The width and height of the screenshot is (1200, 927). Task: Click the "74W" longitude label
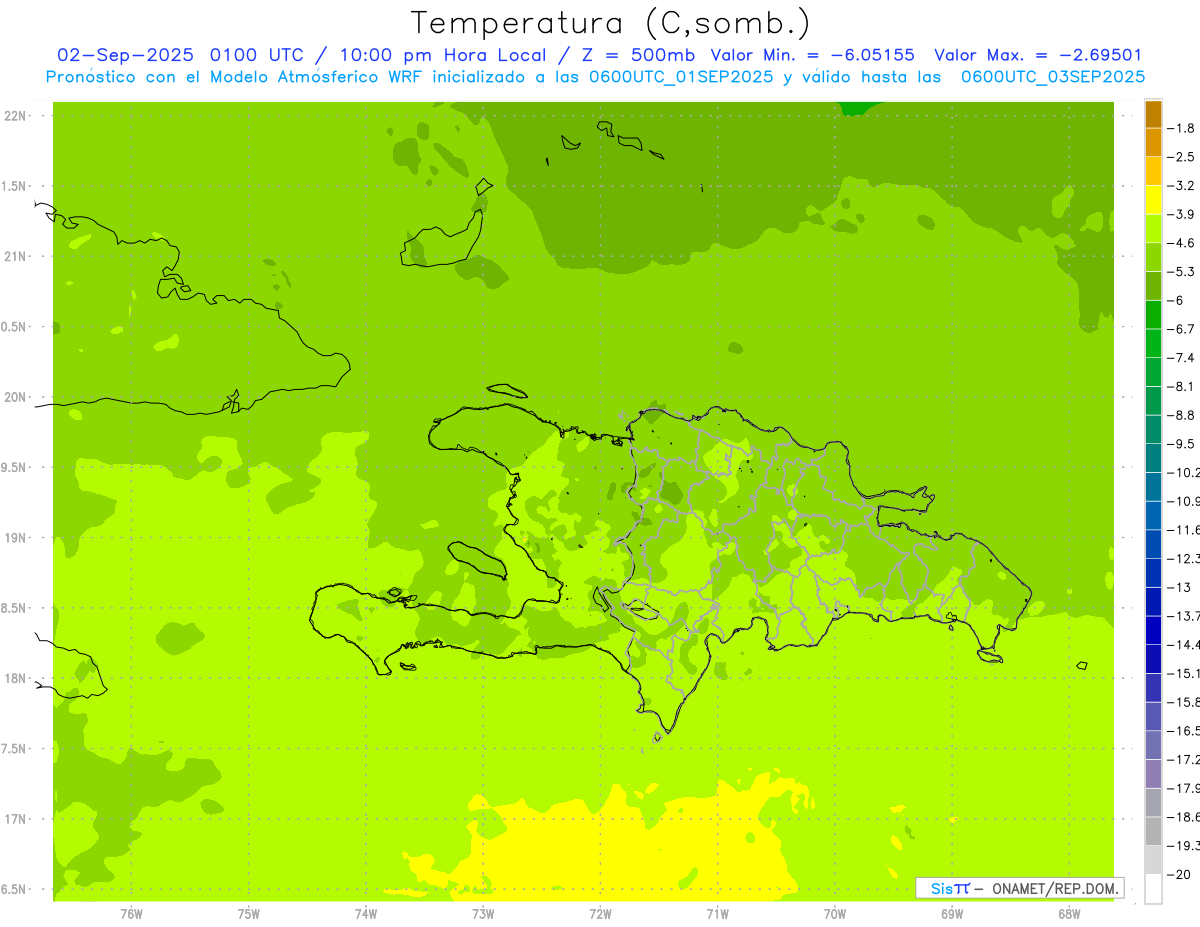[x=366, y=914]
